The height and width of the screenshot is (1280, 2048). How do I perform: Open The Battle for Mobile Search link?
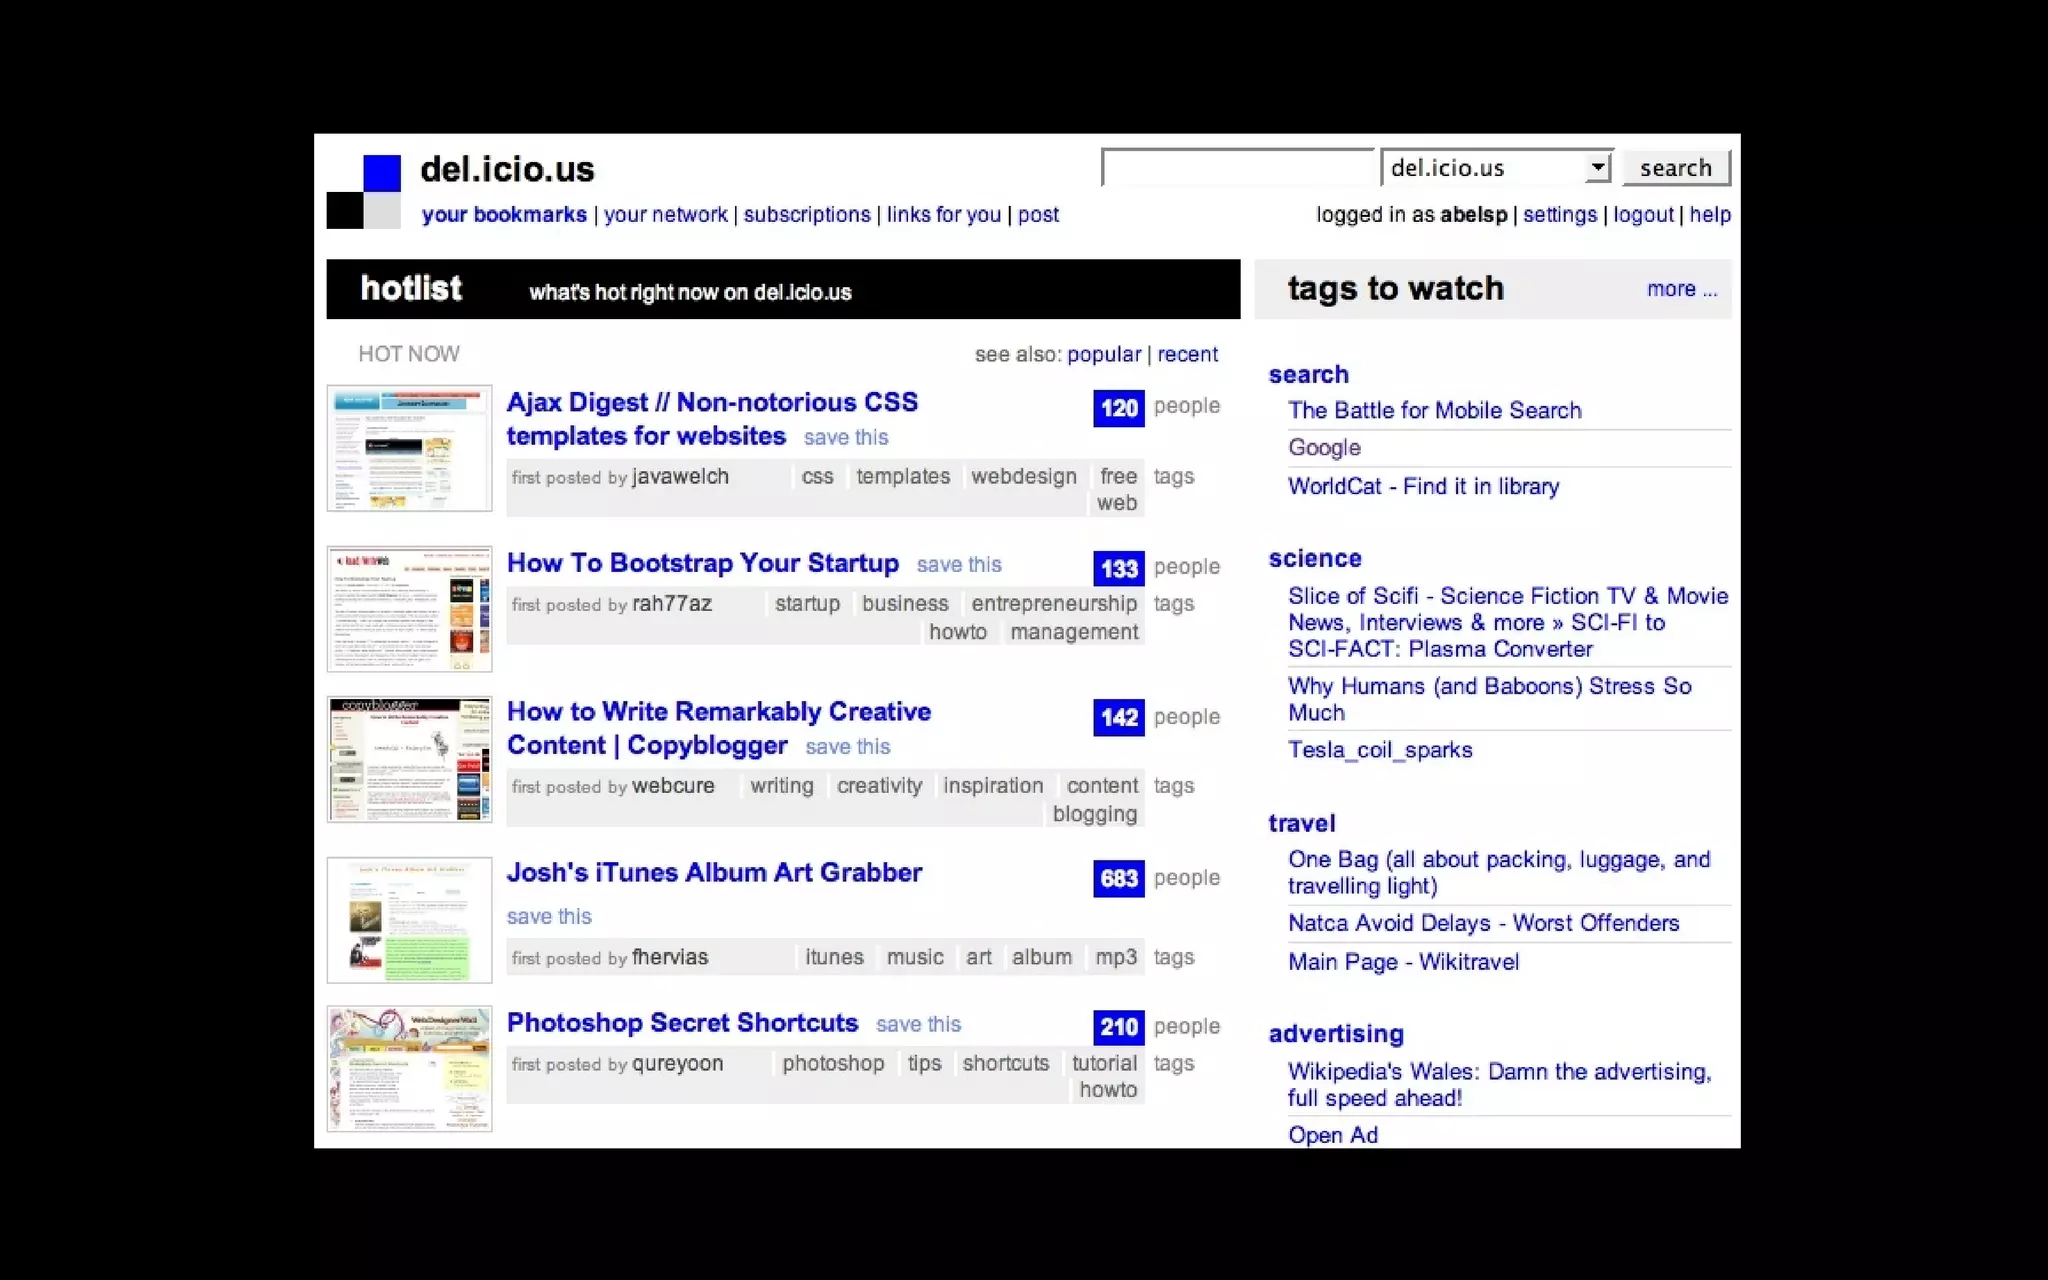coord(1434,410)
